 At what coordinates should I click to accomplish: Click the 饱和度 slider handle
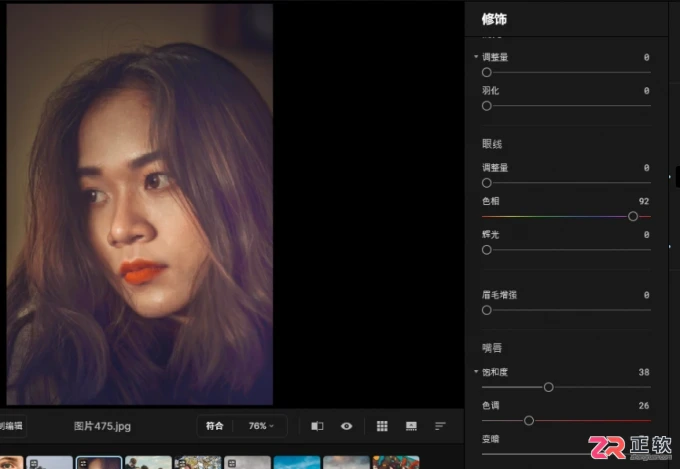click(549, 387)
